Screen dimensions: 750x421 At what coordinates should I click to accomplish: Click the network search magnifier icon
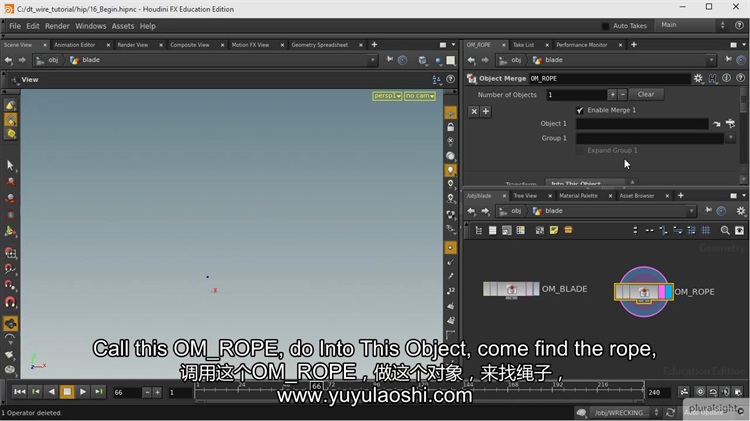[x=725, y=230]
